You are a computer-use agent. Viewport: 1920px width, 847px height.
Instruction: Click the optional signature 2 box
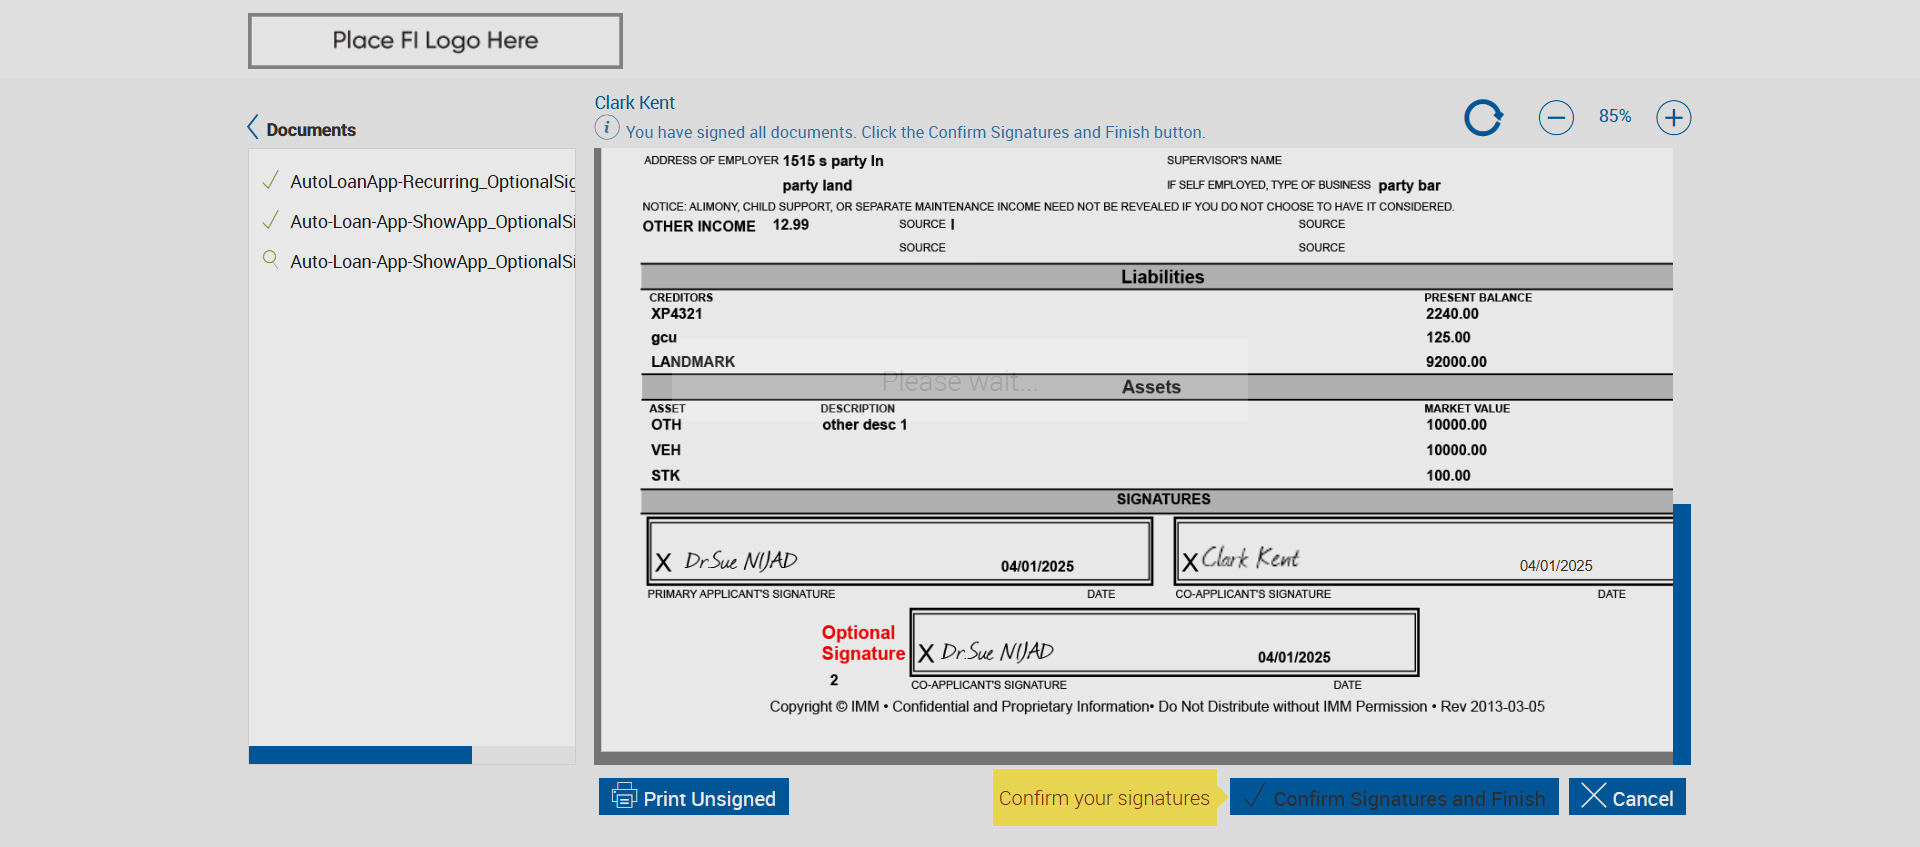tap(1164, 642)
